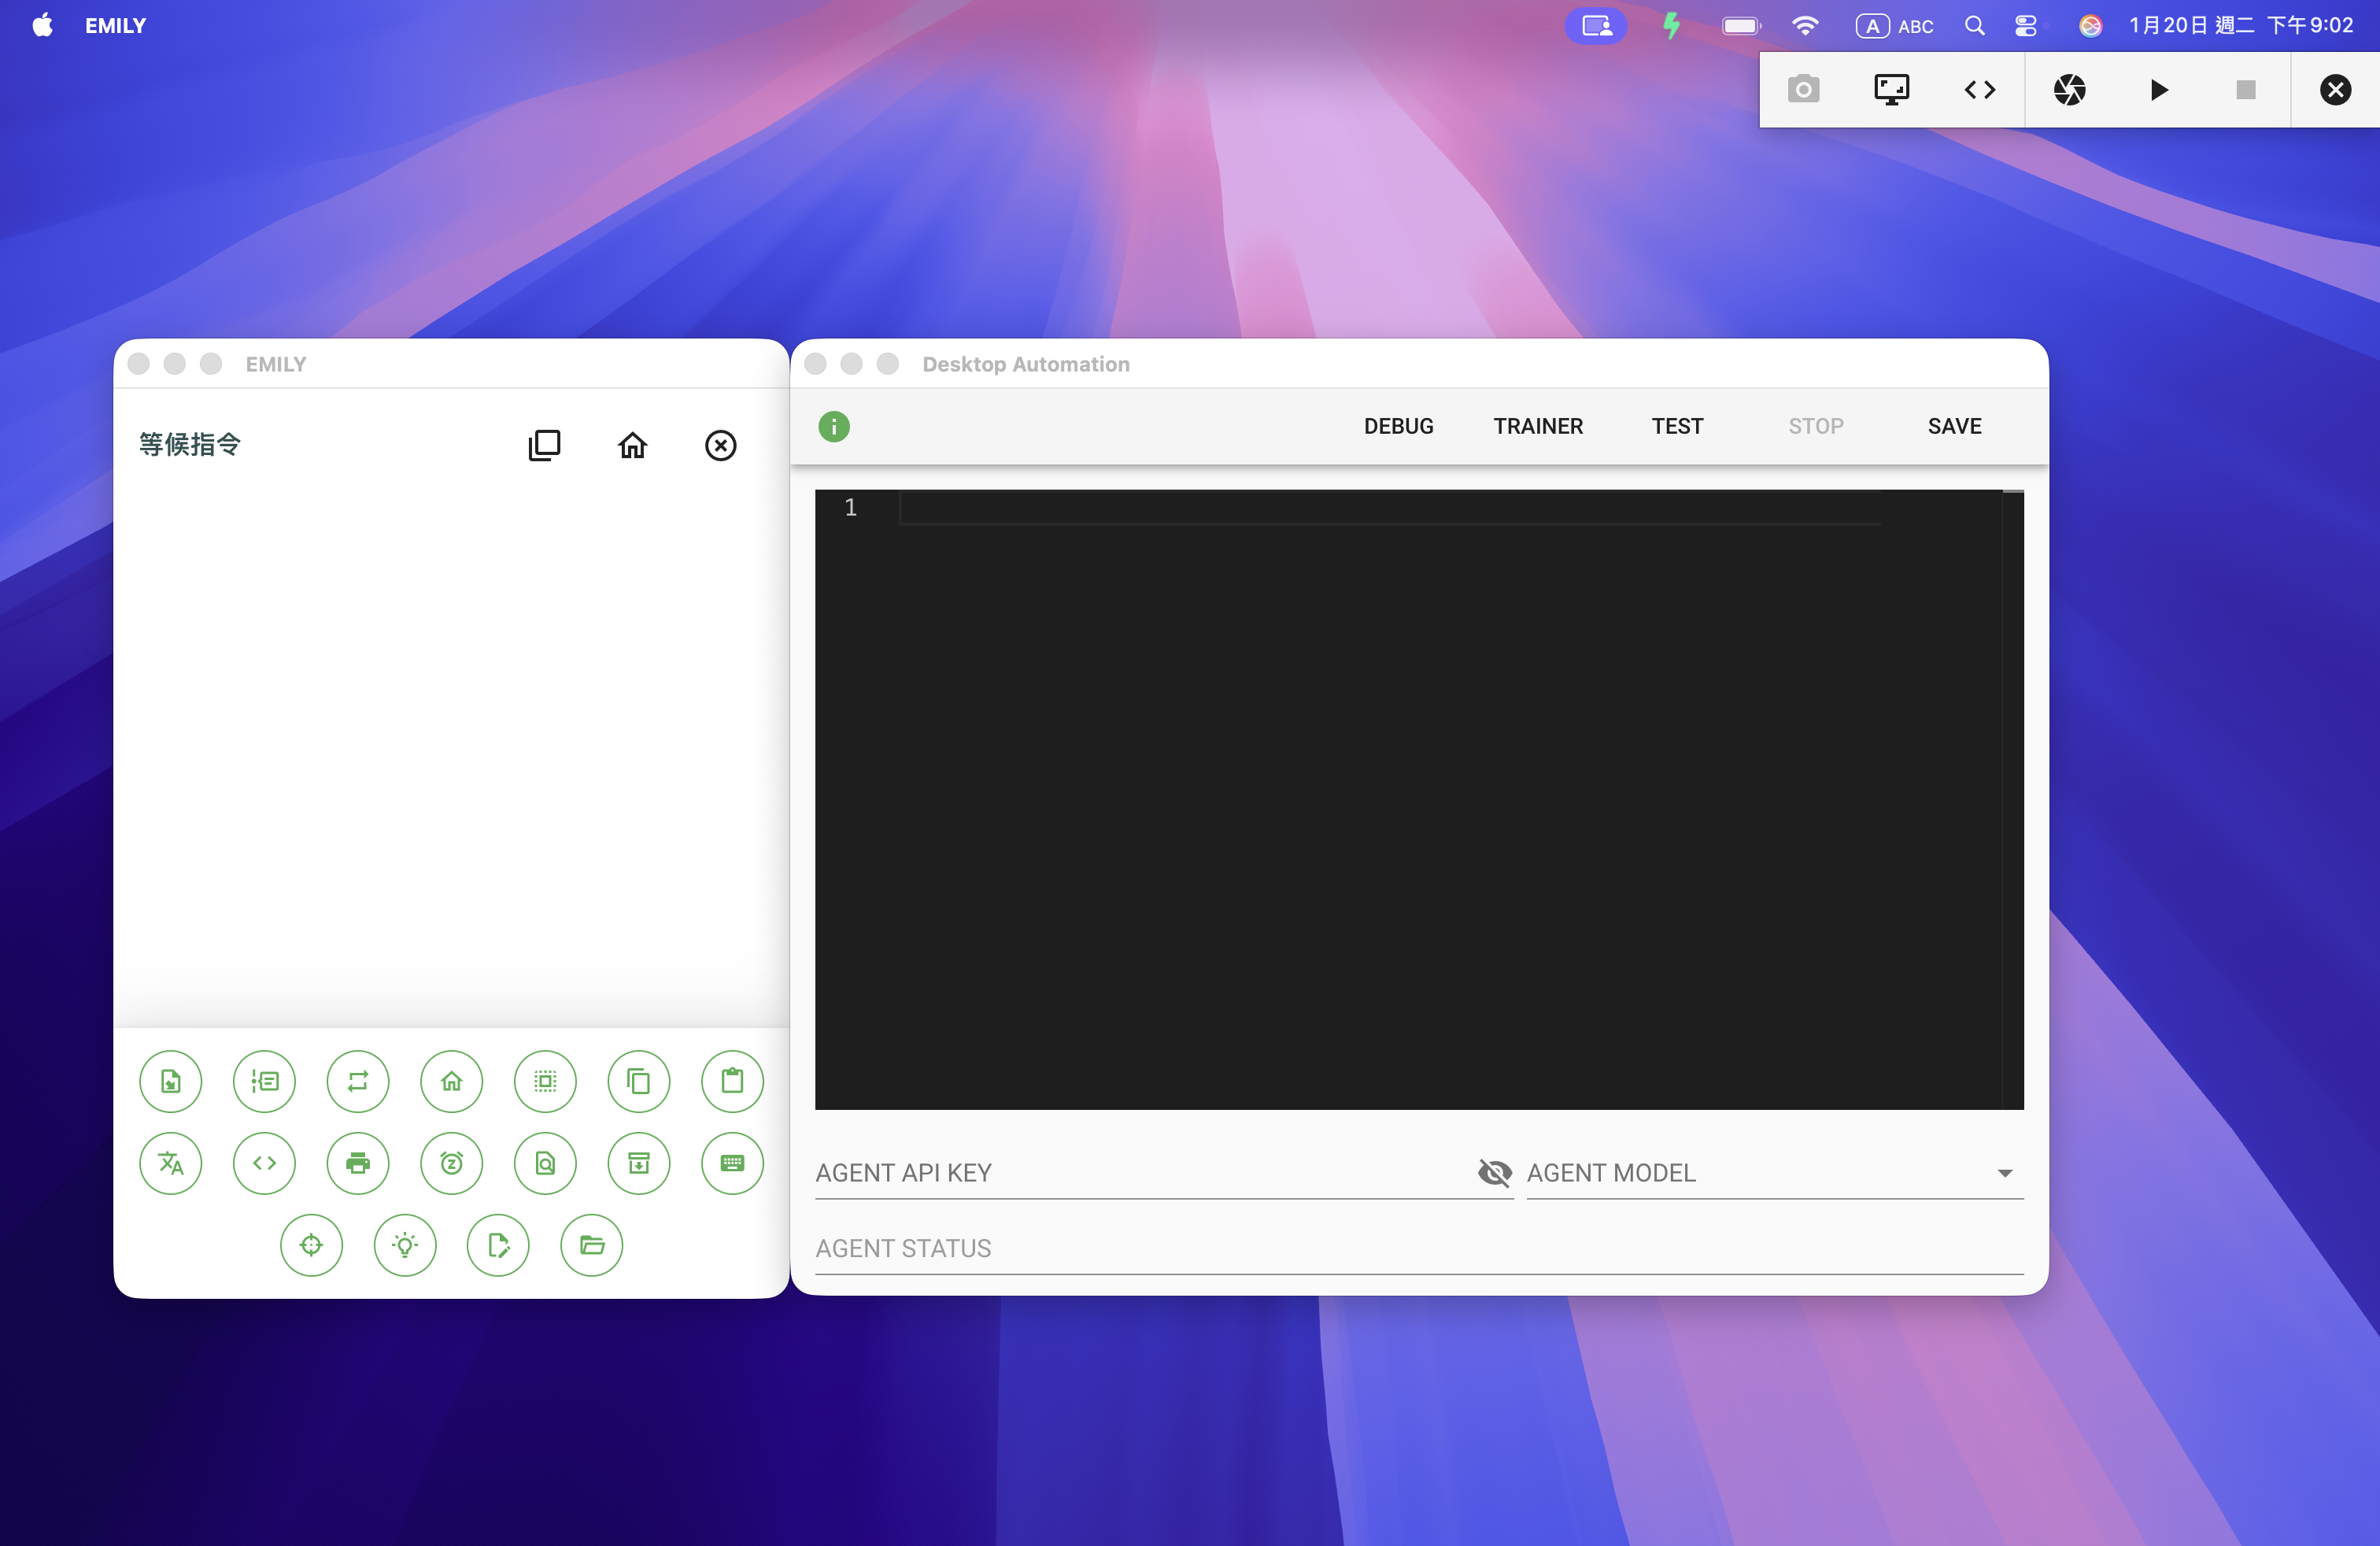Image resolution: width=2380 pixels, height=1546 pixels.
Task: Click the alarm snooze clock icon
Action: click(x=451, y=1163)
